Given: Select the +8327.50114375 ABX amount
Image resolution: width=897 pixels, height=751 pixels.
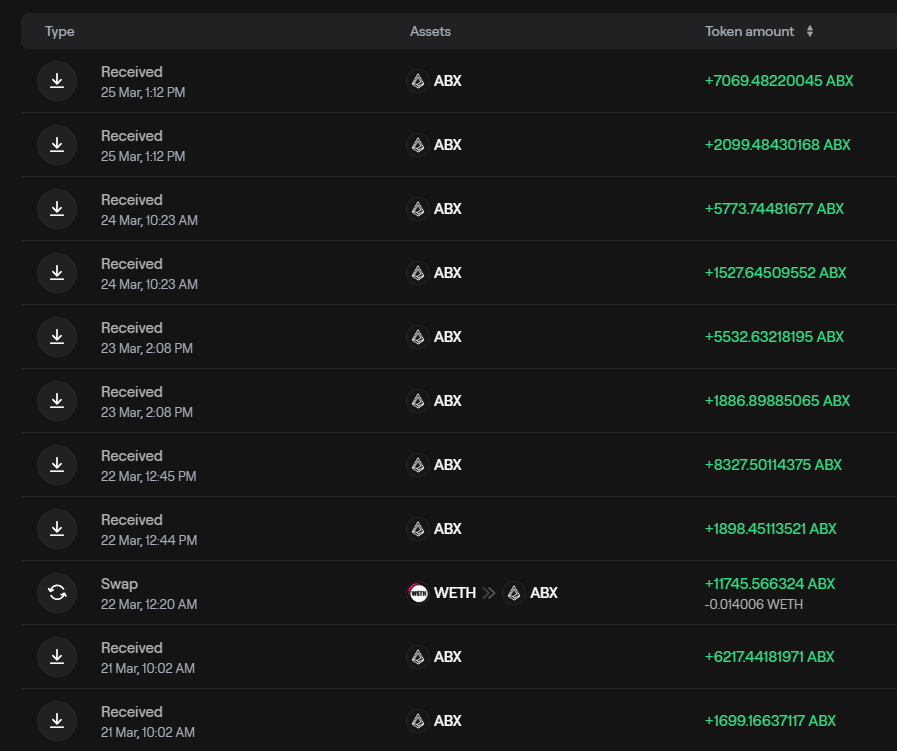Looking at the screenshot, I should coord(773,465).
